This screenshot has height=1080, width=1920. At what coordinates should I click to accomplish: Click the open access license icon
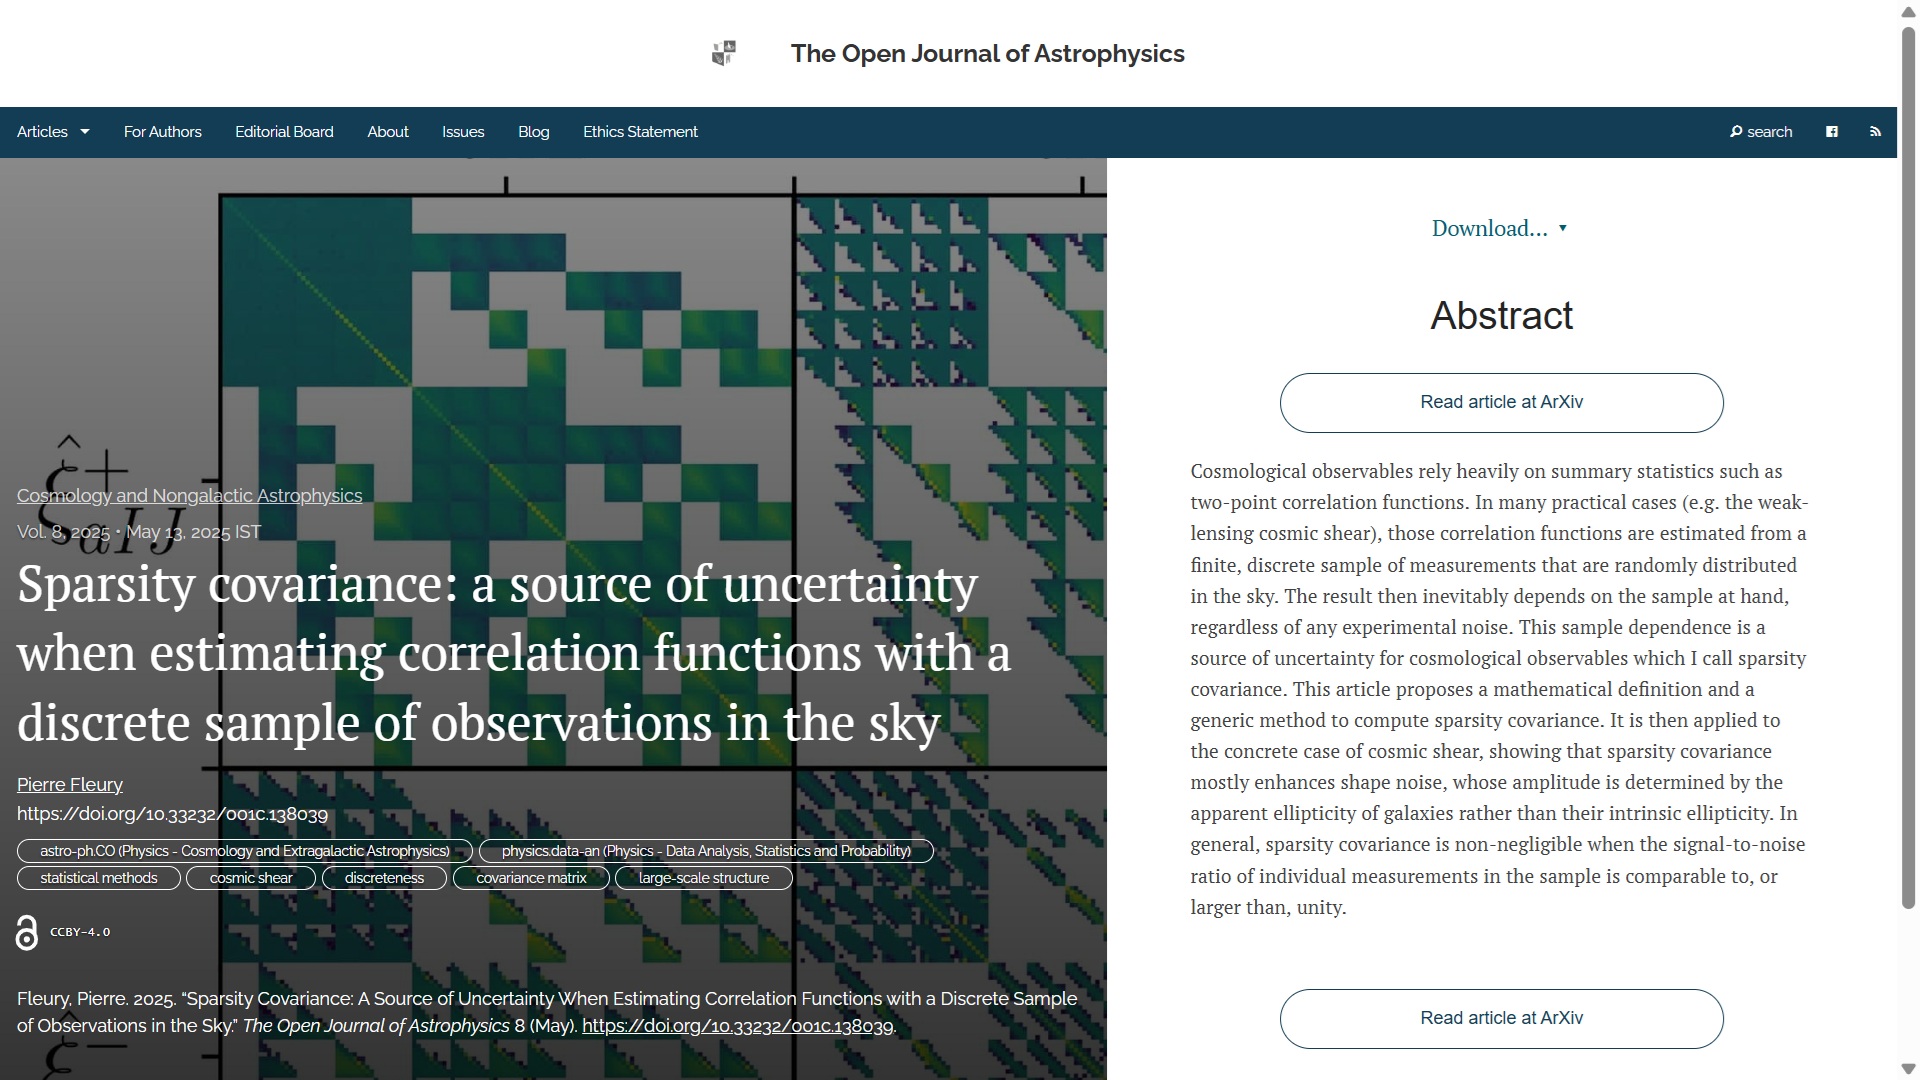tap(27, 932)
